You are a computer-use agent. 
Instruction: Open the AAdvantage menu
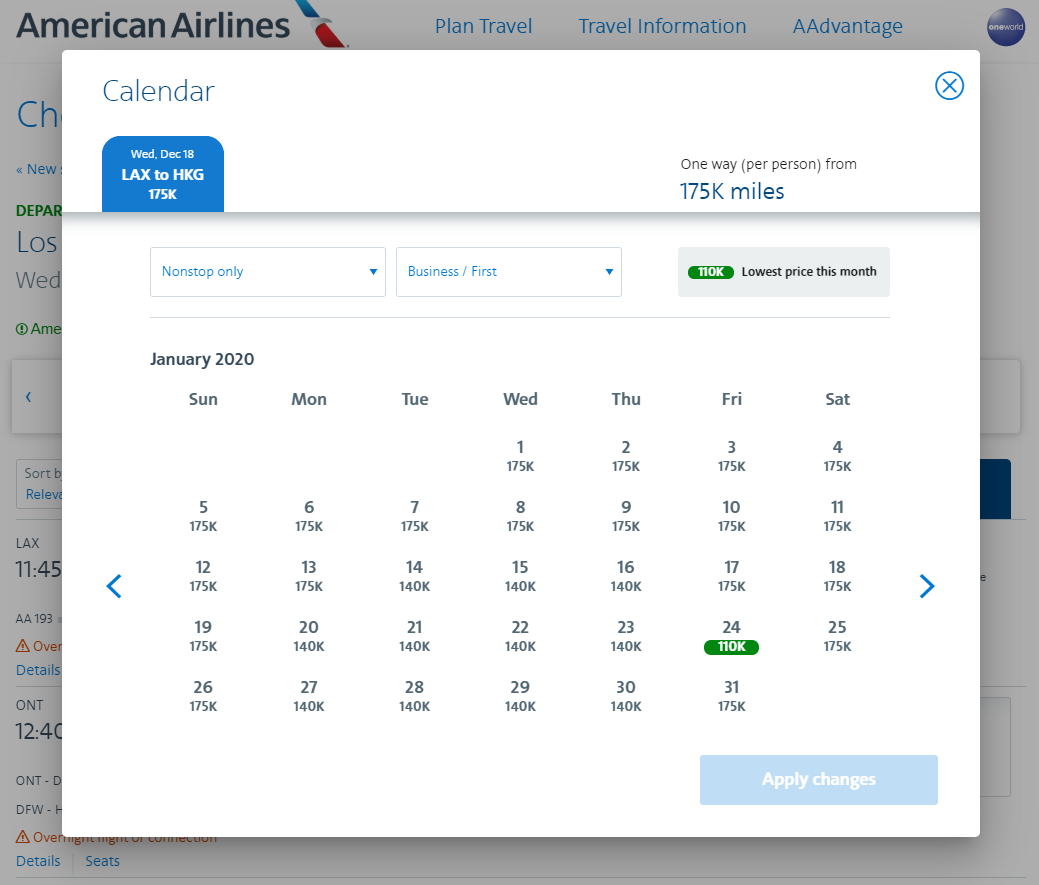(x=847, y=27)
